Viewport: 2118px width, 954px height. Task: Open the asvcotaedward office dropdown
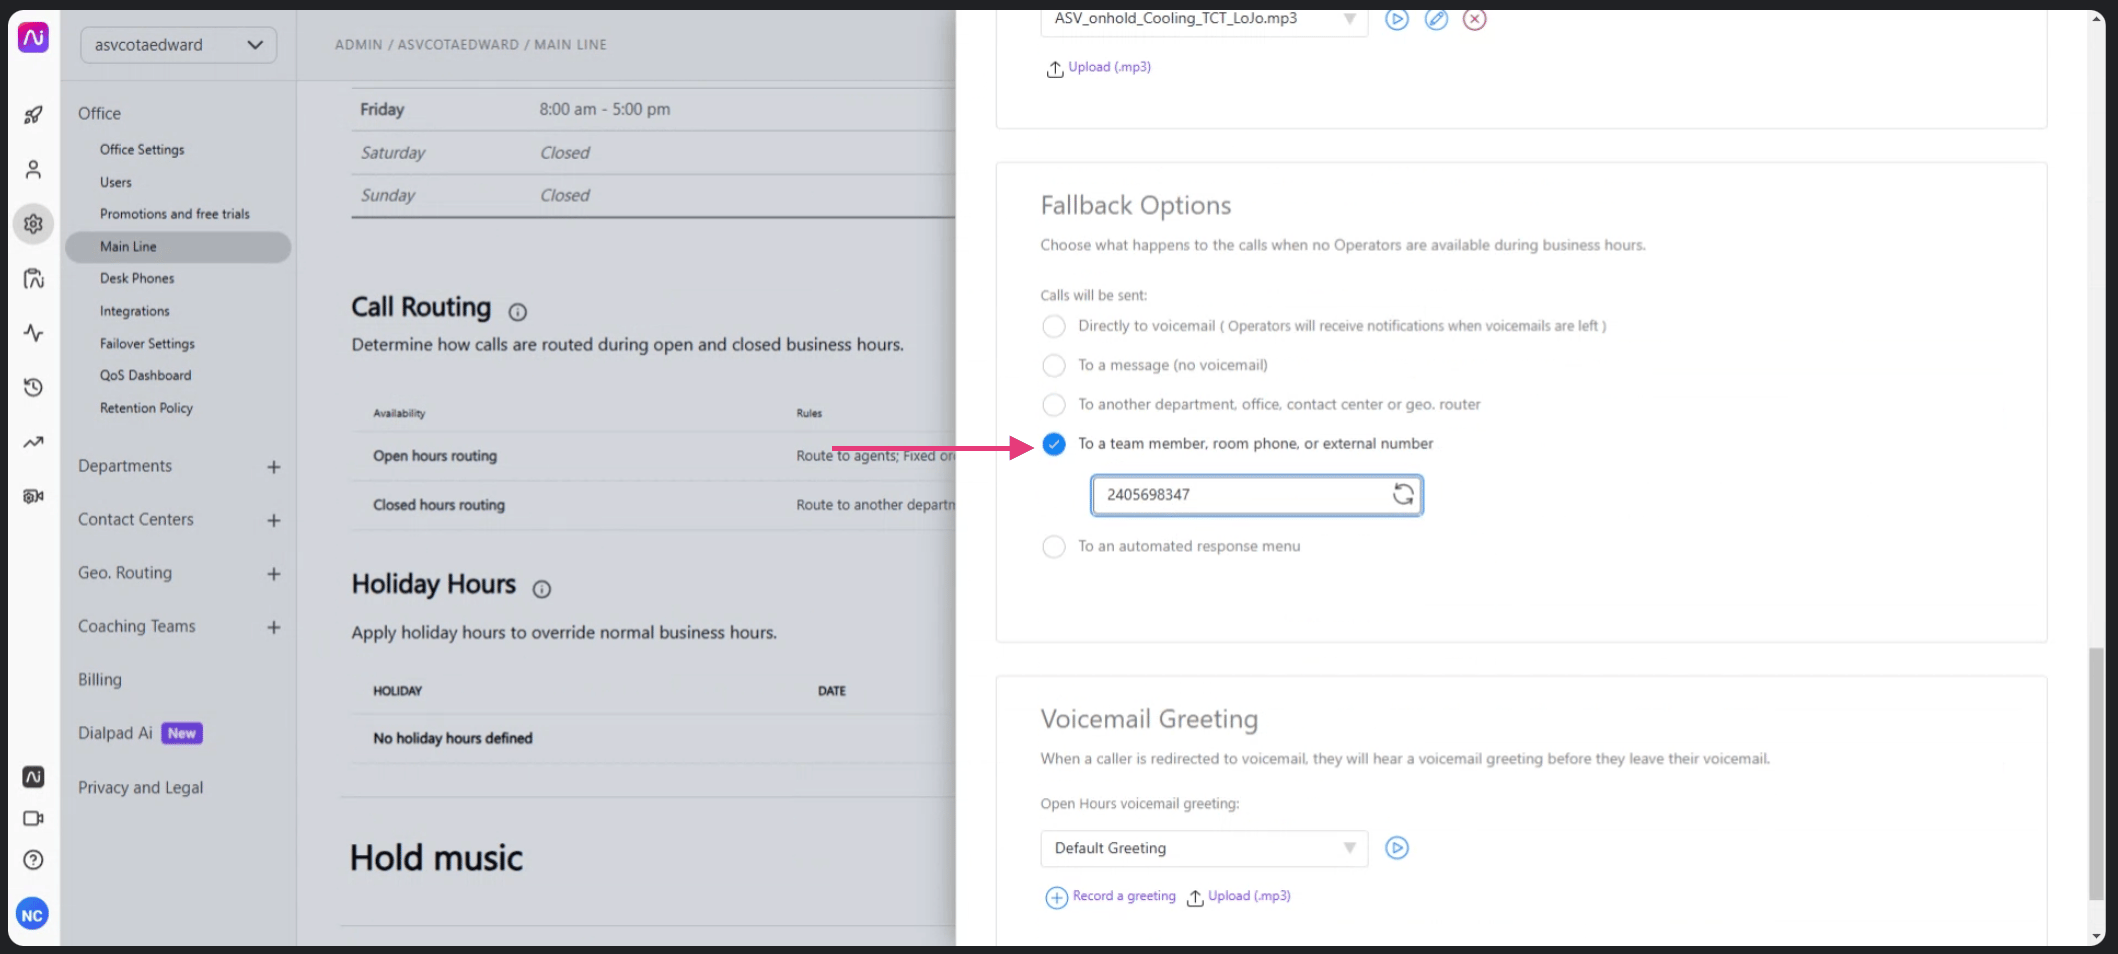(178, 45)
